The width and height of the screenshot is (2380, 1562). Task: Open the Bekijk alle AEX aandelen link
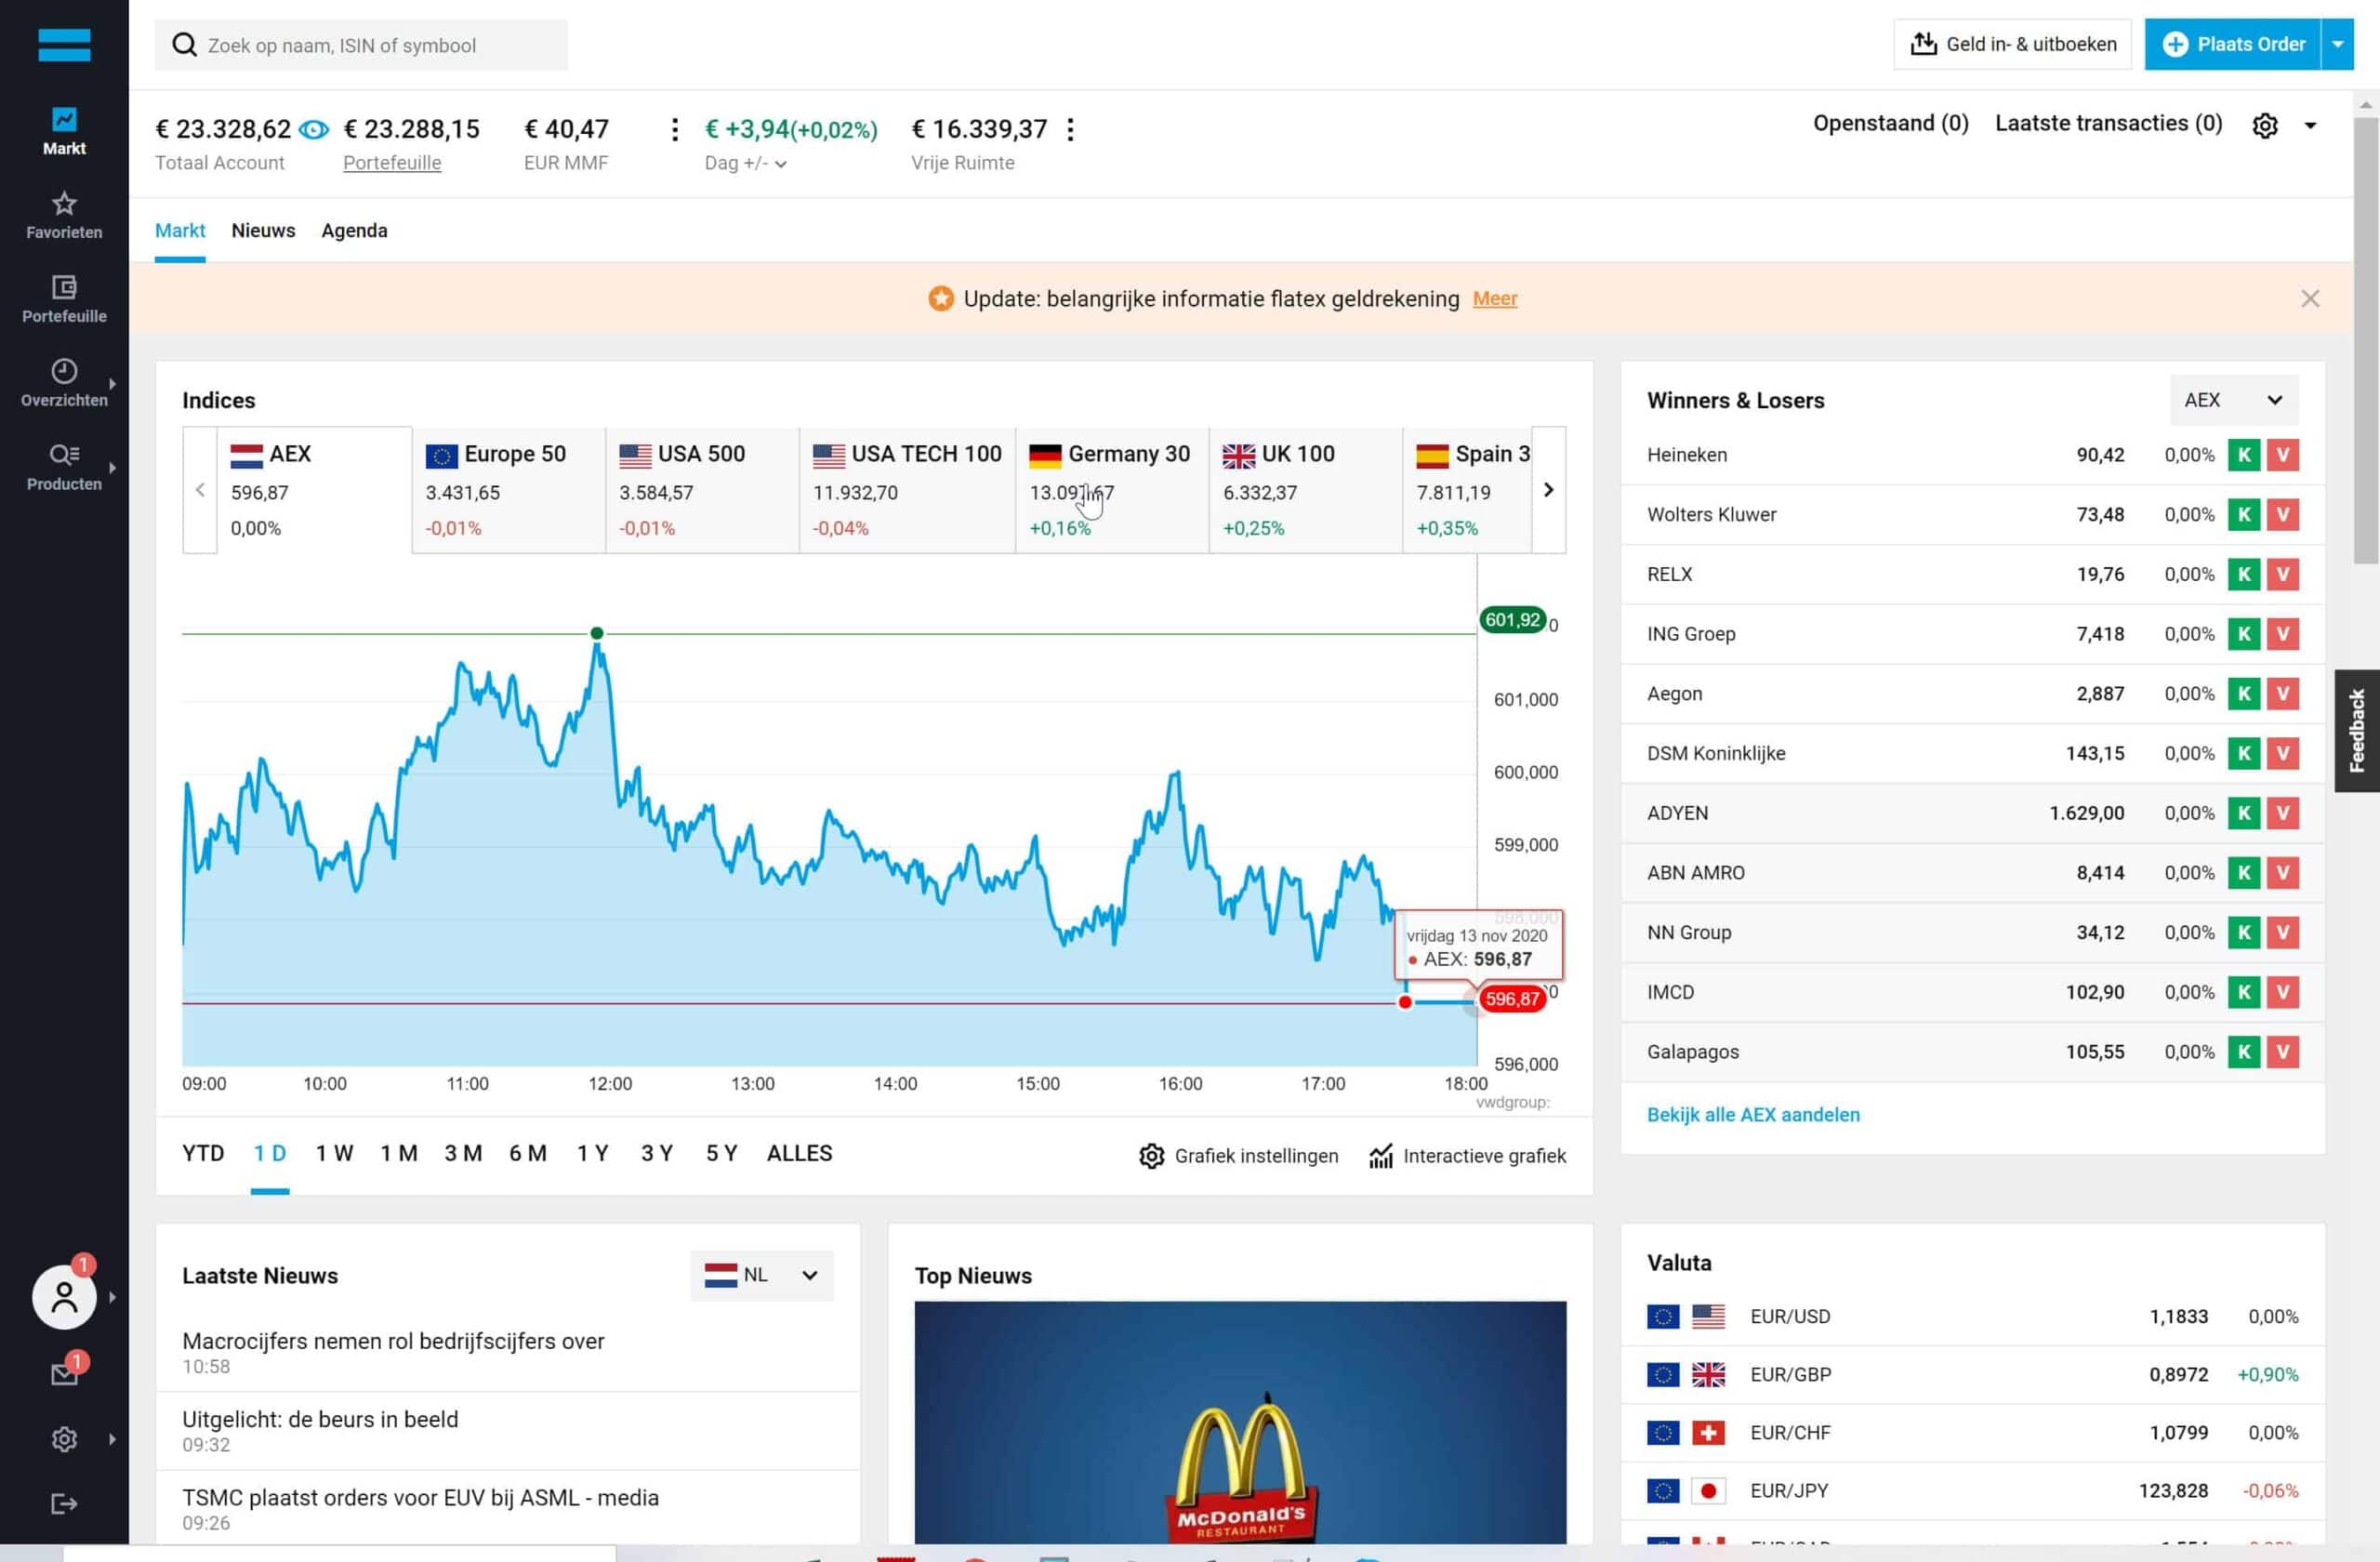(1753, 1115)
